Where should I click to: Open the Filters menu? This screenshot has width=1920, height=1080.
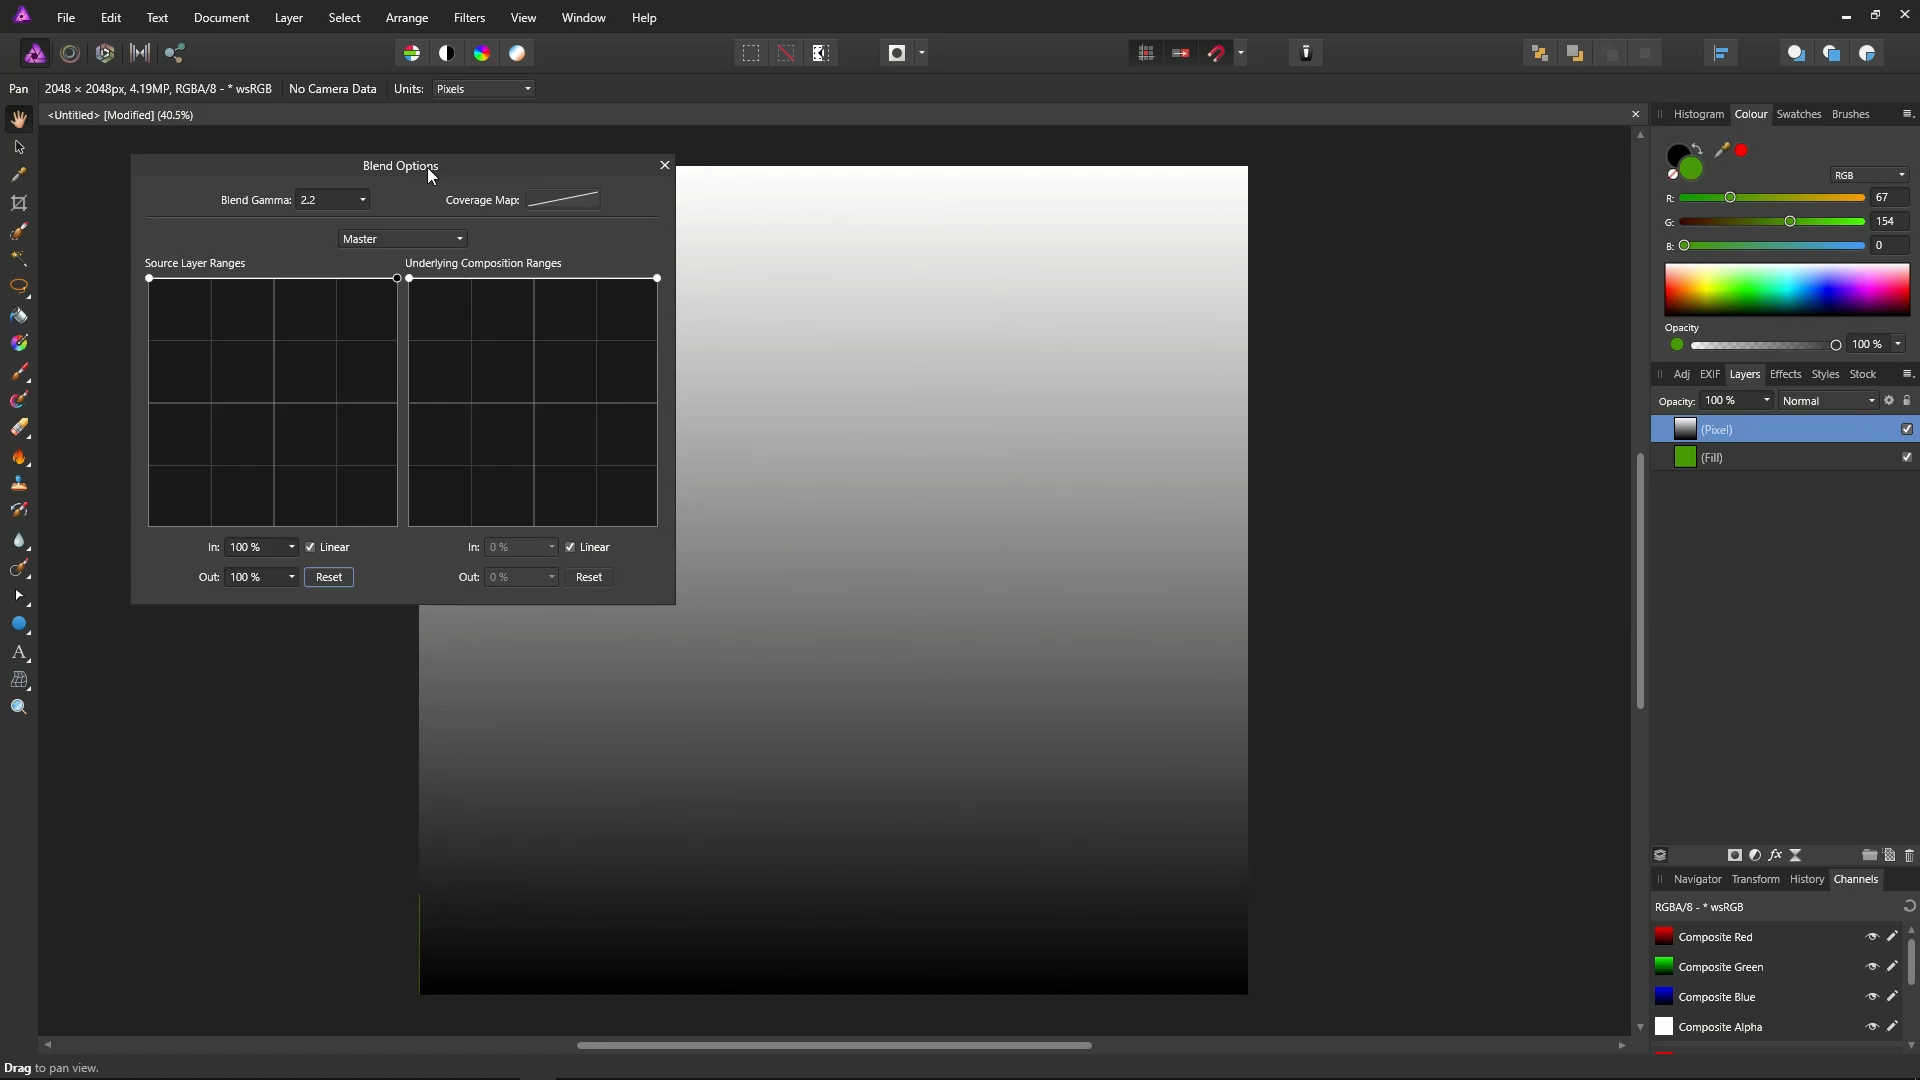(469, 18)
